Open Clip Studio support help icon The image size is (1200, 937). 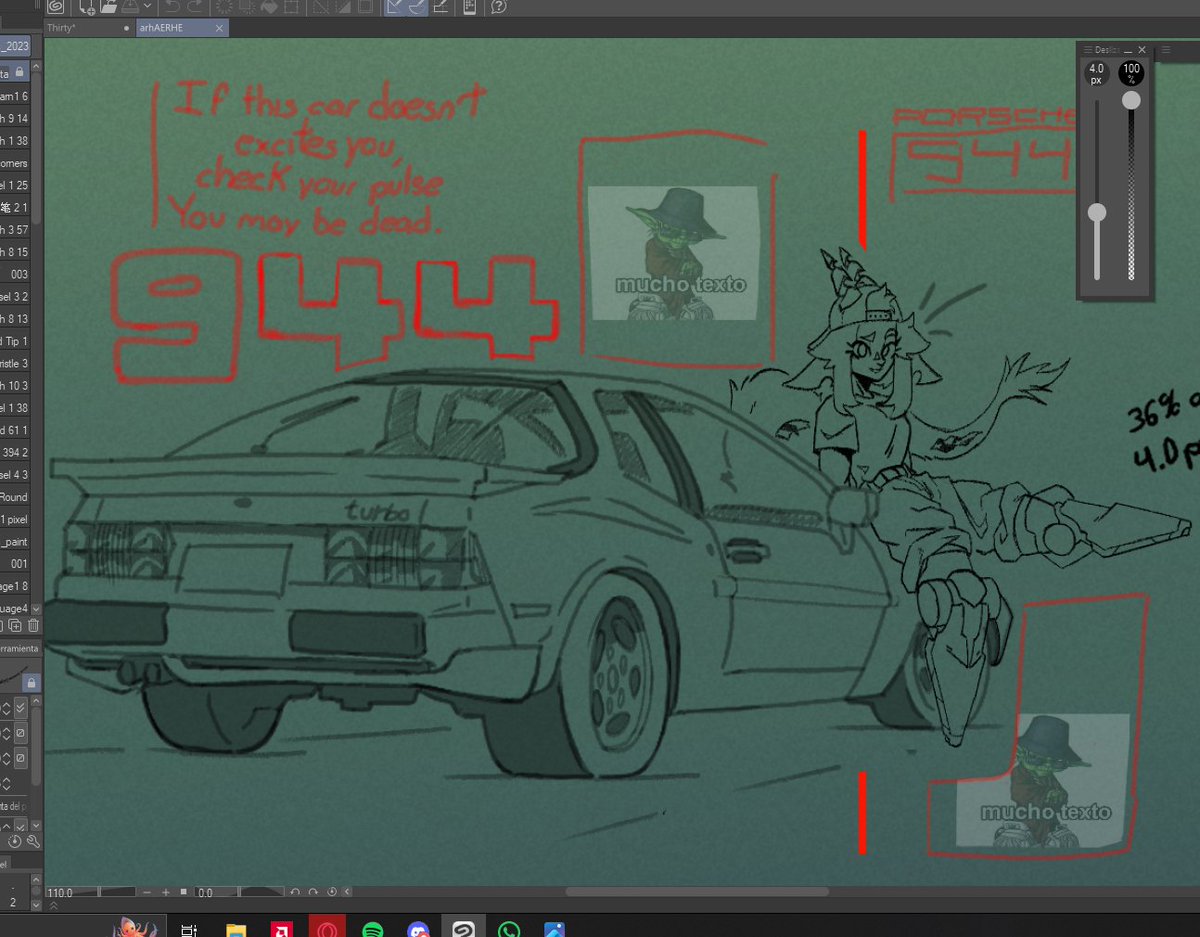pos(498,7)
